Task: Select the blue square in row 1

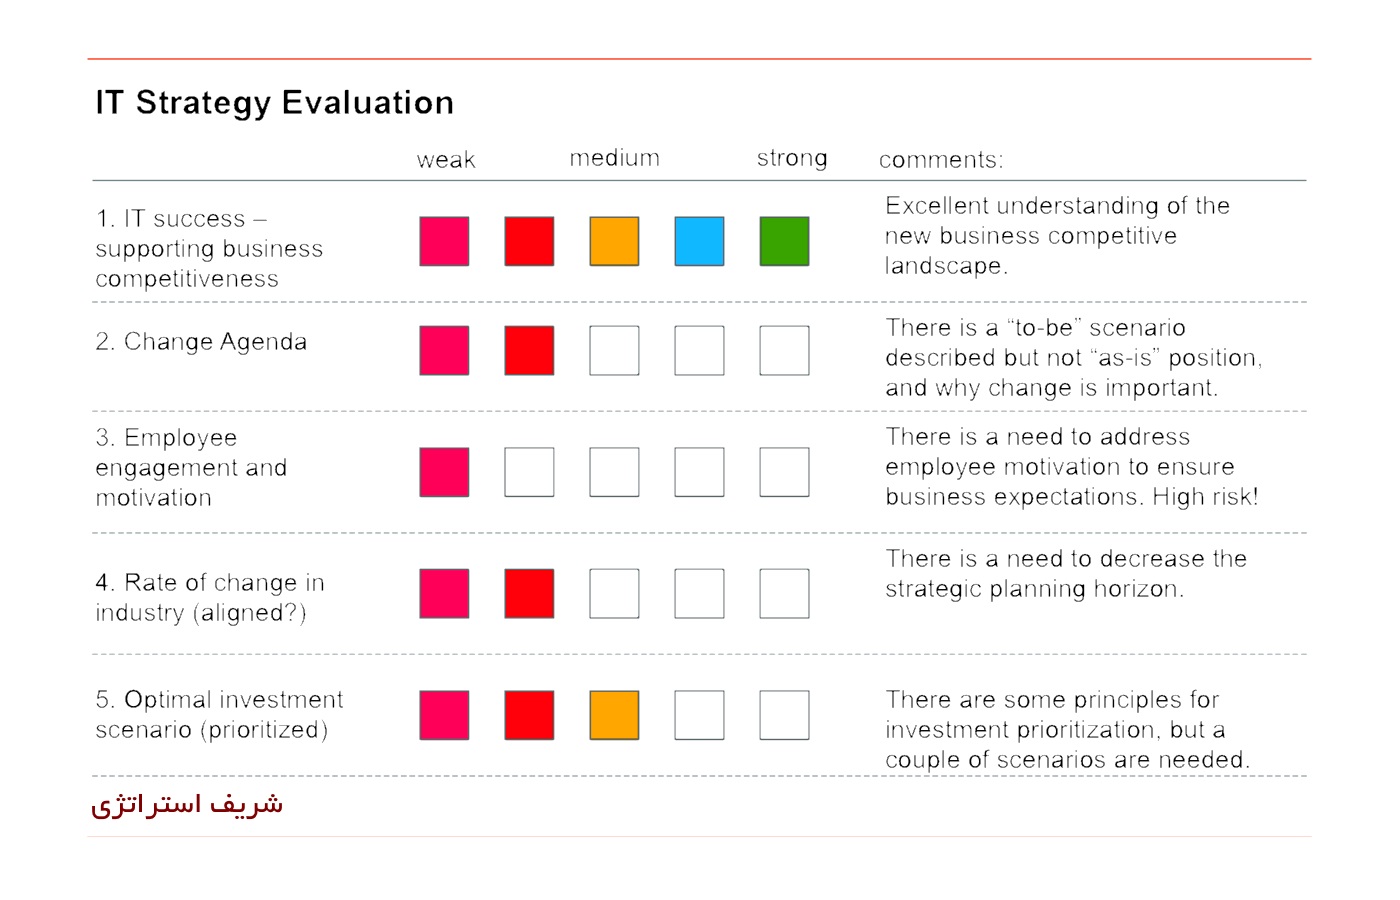Action: pyautogui.click(x=699, y=241)
